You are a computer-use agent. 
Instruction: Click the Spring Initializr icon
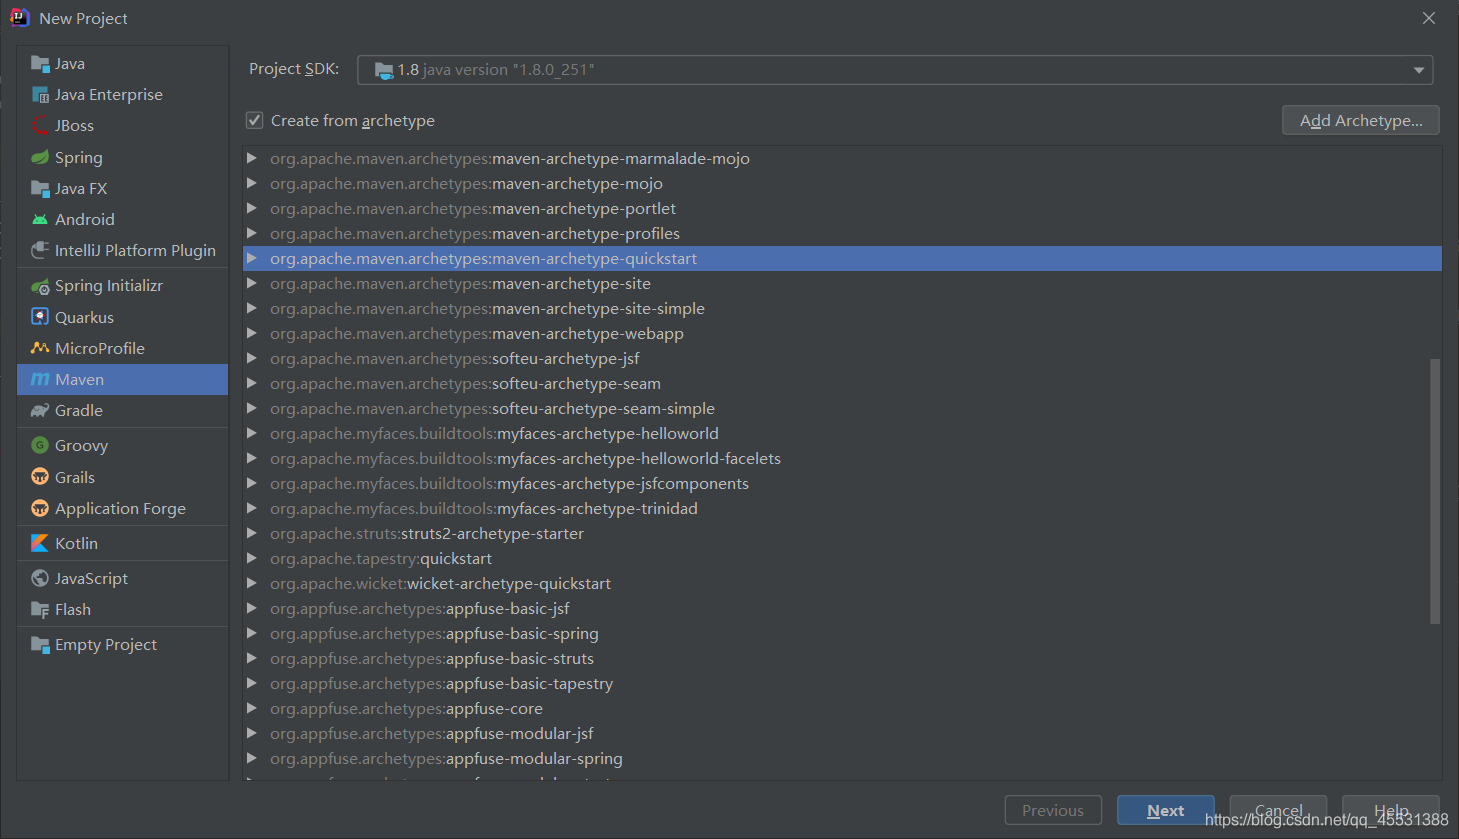40,286
